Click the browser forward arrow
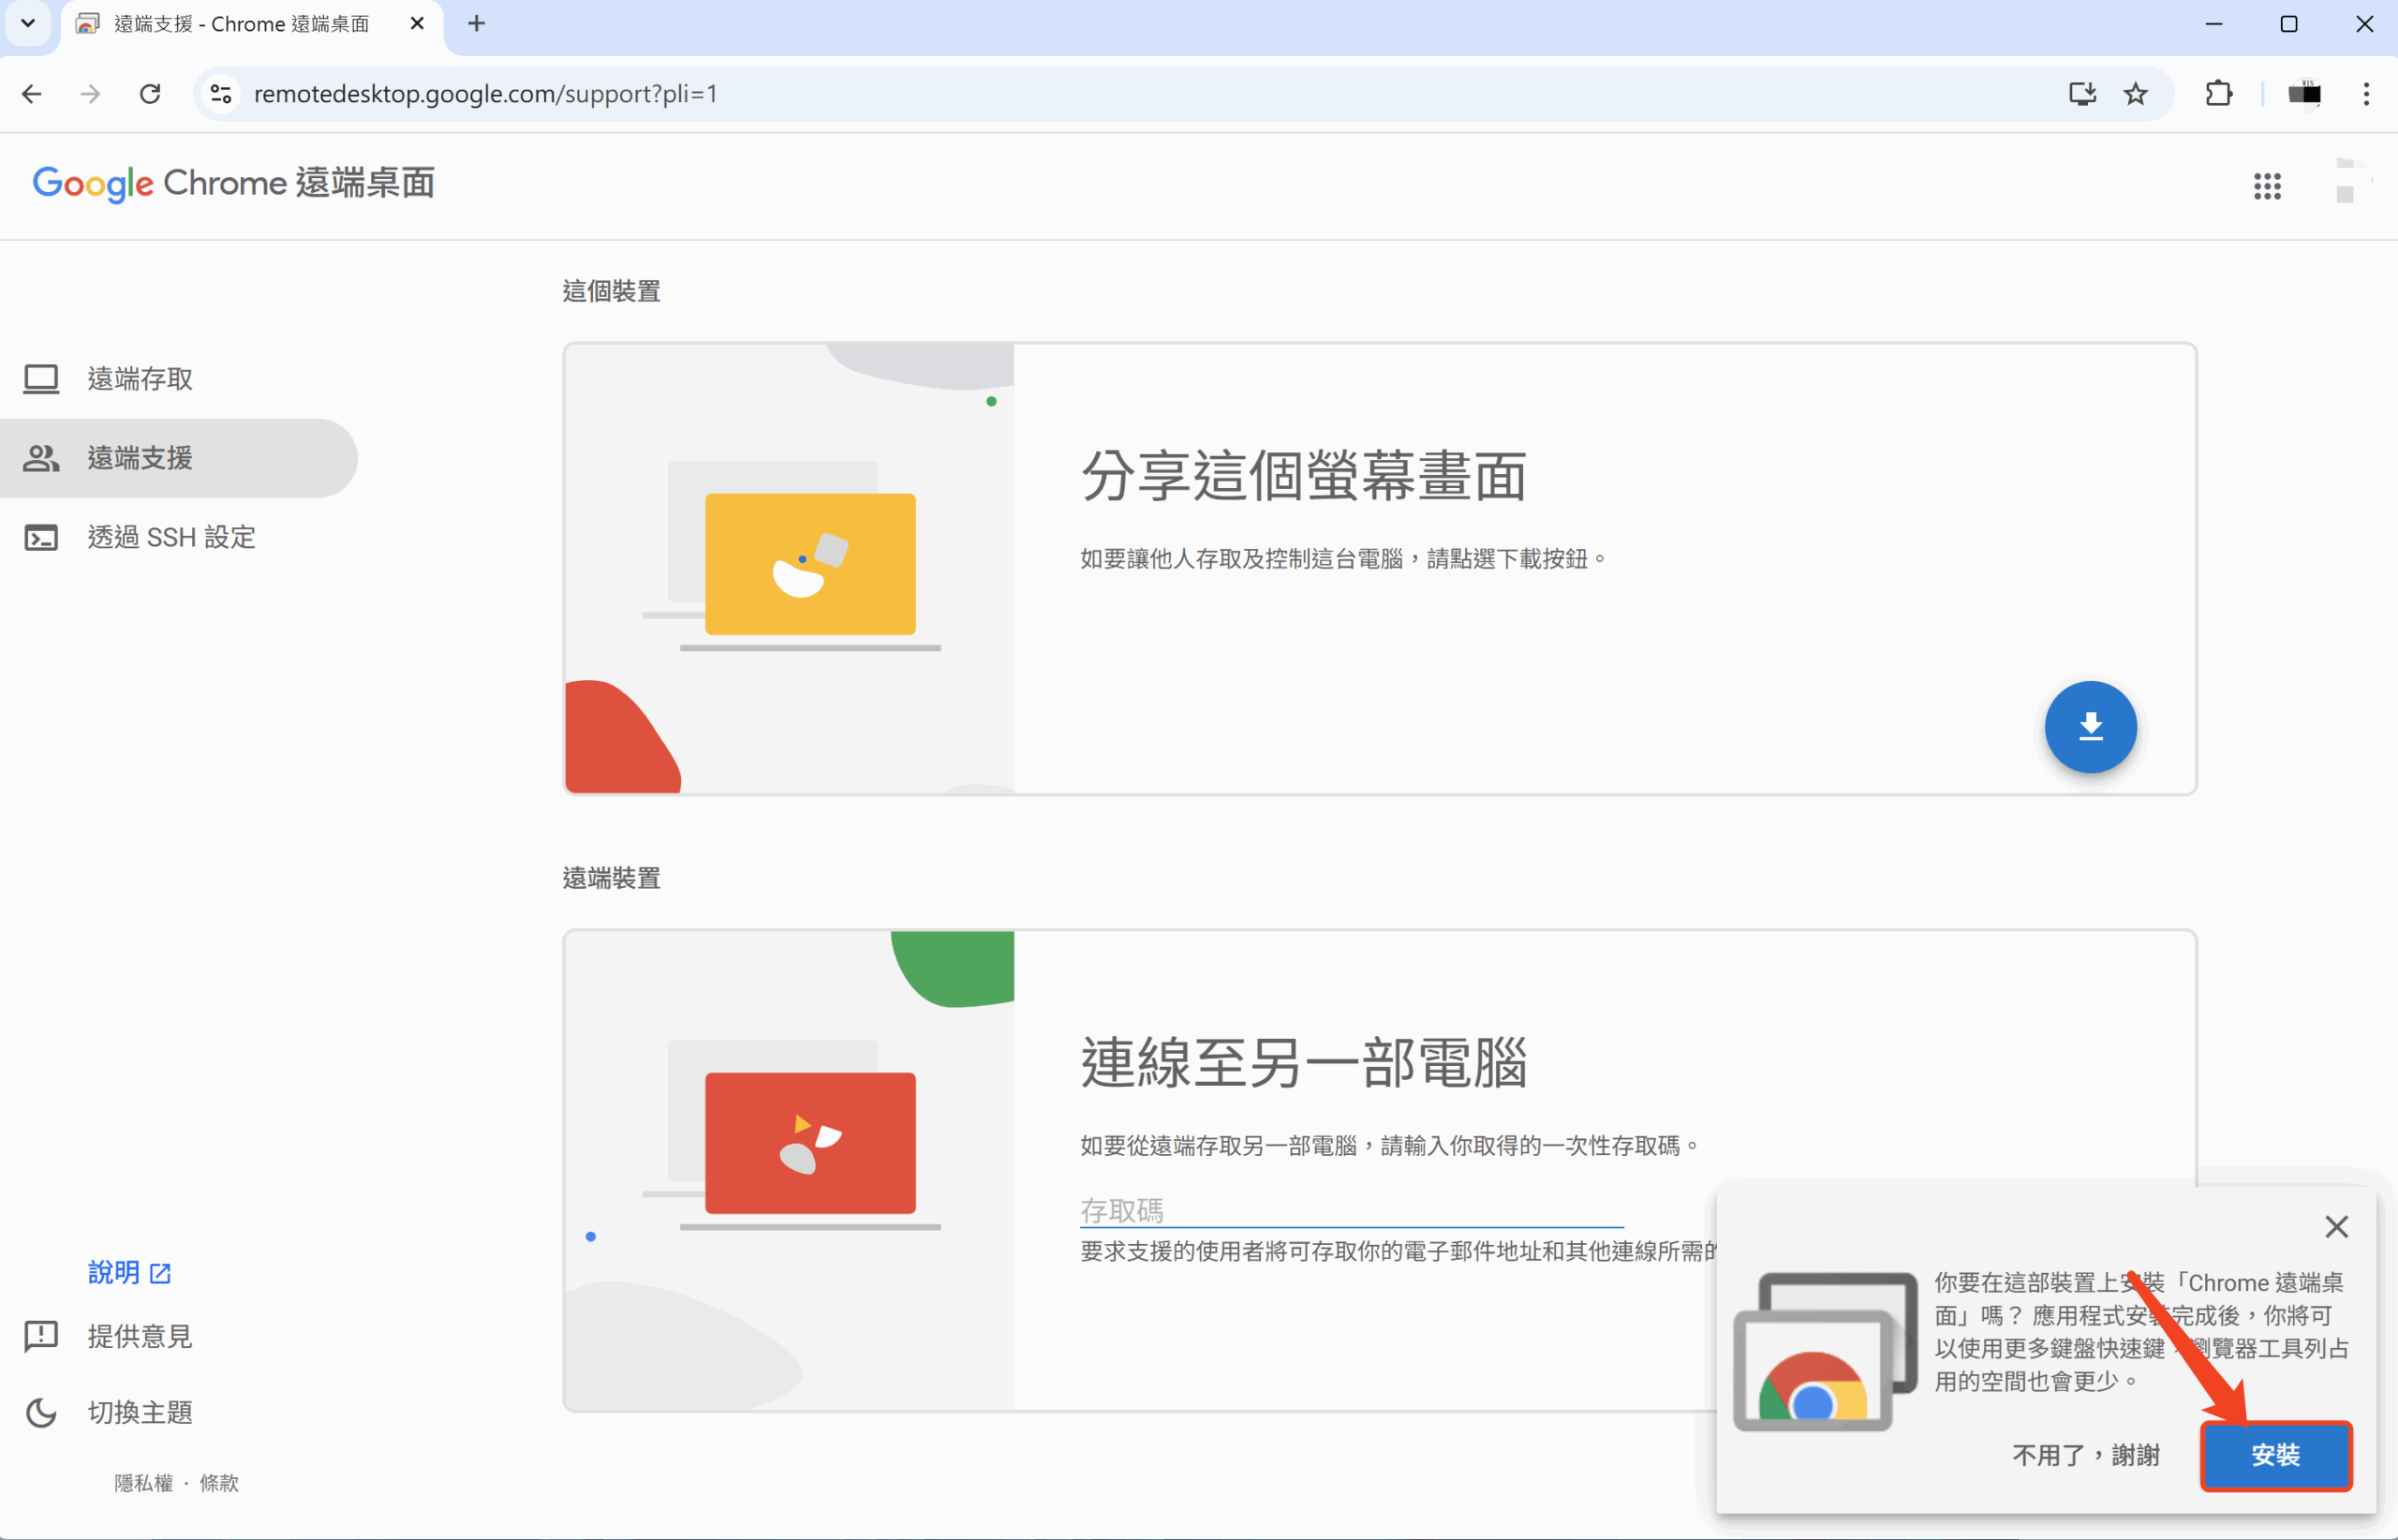Screen dimensions: 2398x1540 point(90,94)
